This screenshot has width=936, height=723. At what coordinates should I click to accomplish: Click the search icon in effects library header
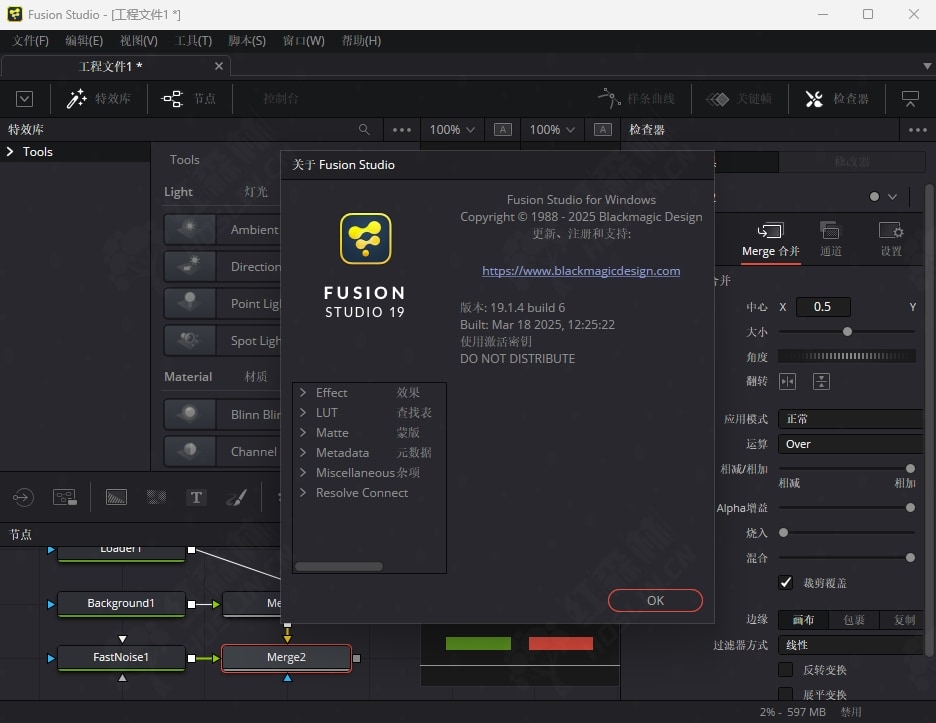click(x=364, y=130)
